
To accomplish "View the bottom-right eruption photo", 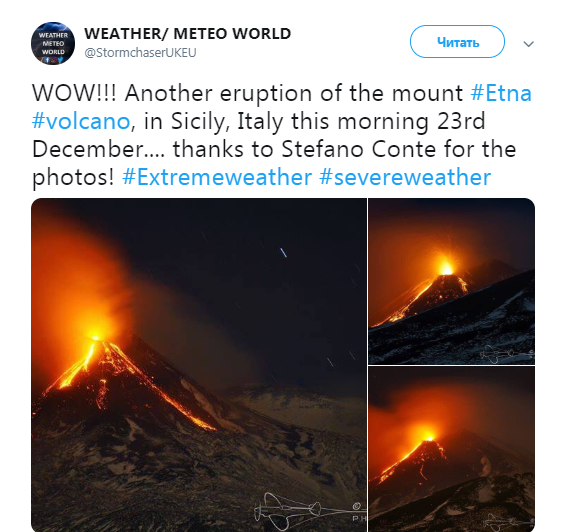I will pyautogui.click(x=452, y=449).
